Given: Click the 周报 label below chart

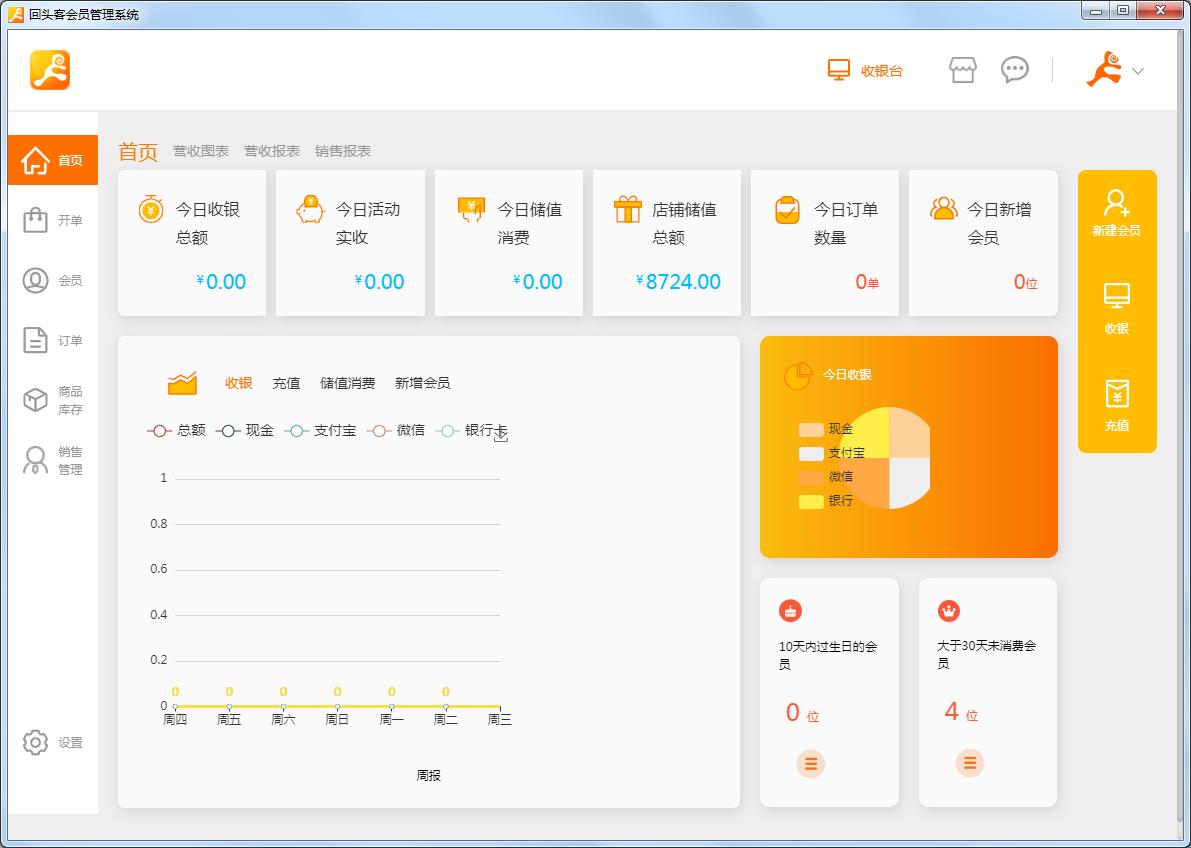Looking at the screenshot, I should (428, 776).
